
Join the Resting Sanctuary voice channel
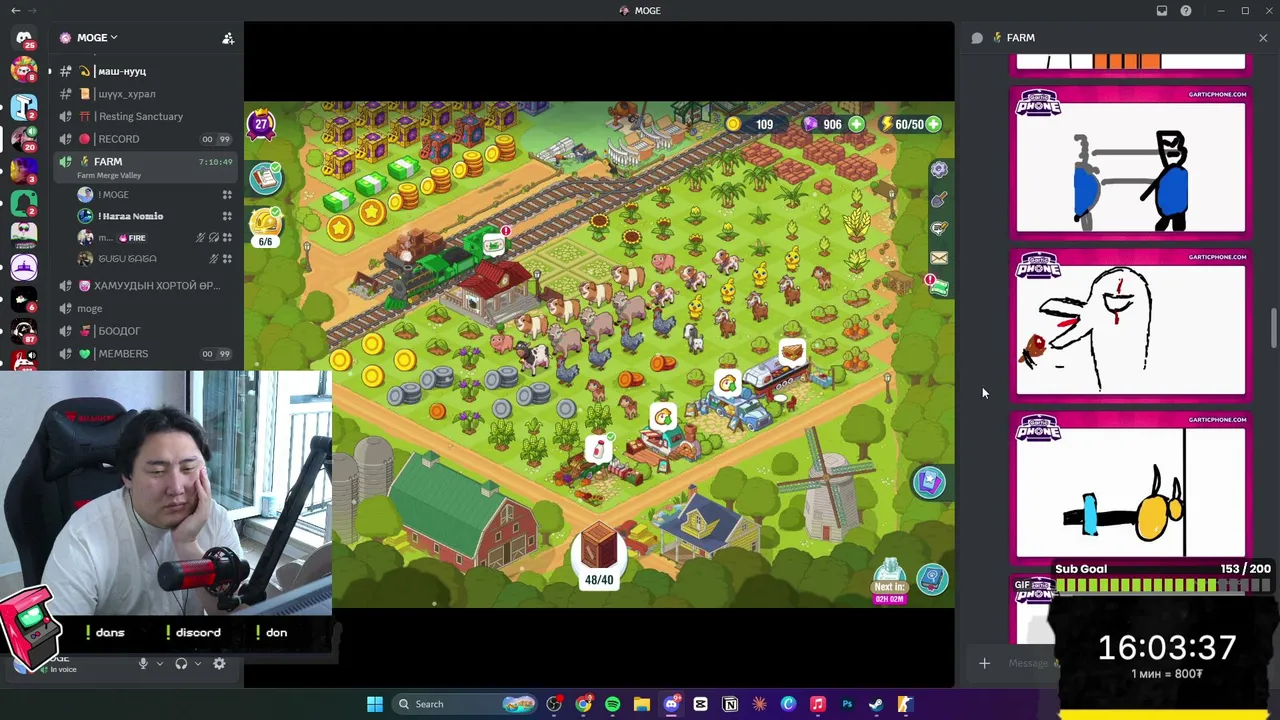[145, 116]
